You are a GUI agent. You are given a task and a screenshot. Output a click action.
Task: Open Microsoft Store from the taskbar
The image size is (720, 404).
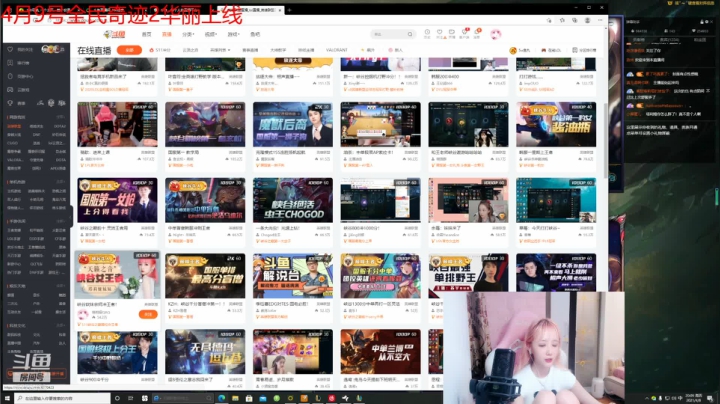[x=249, y=398]
